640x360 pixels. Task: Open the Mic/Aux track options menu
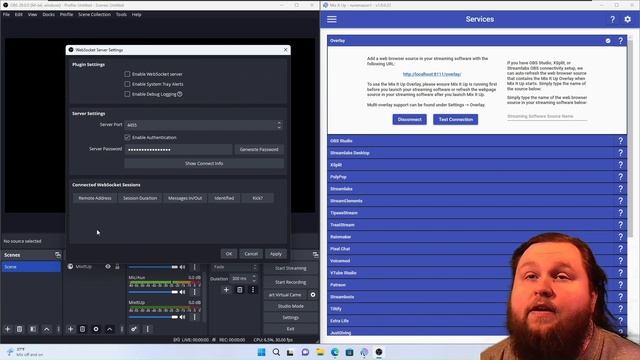195,292
